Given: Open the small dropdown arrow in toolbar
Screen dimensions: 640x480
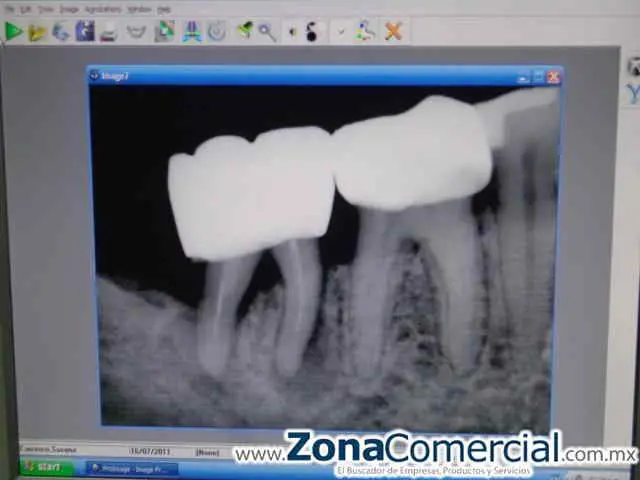Looking at the screenshot, I should tap(340, 31).
